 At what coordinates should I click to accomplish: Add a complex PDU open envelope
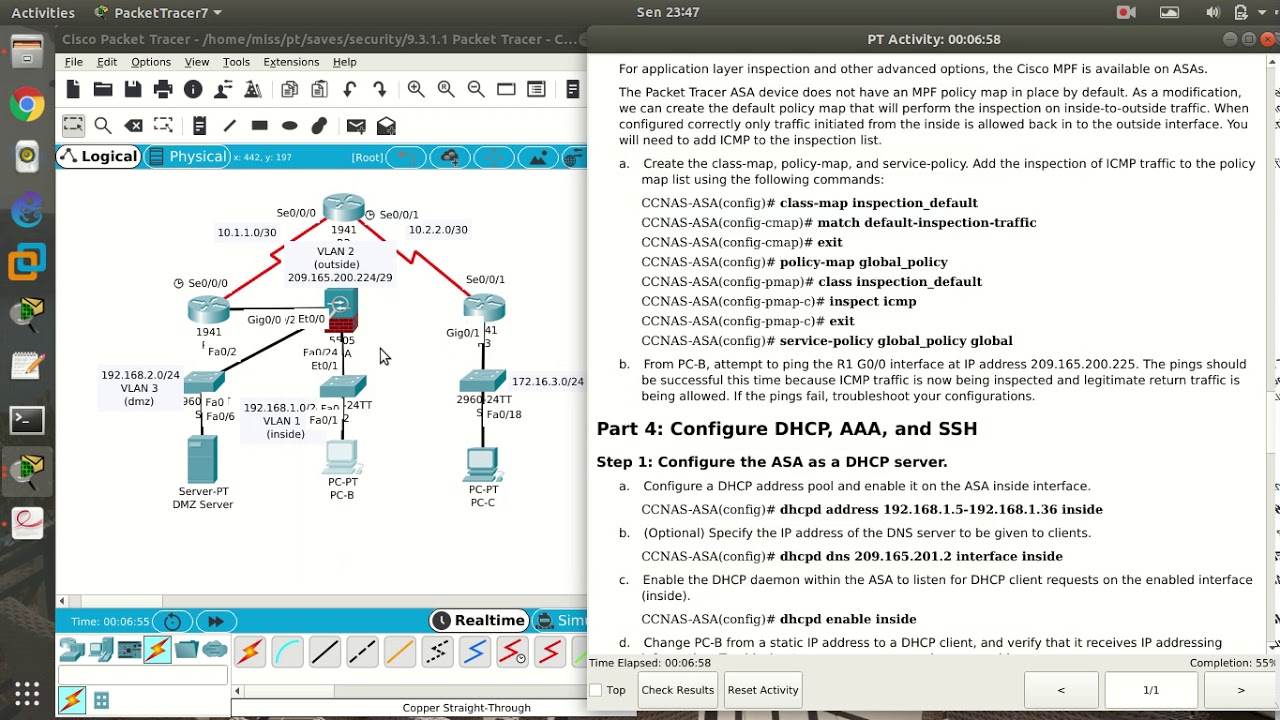pos(386,126)
